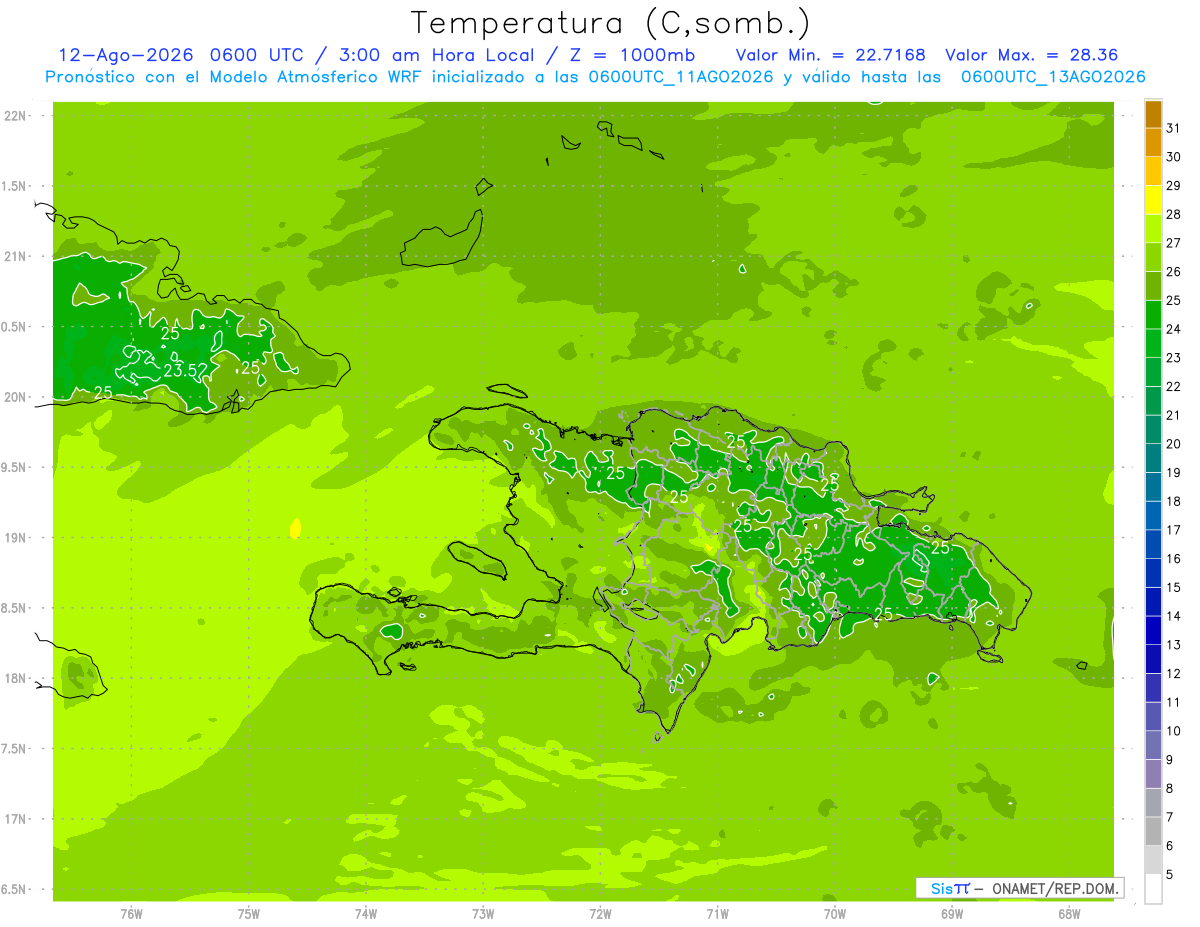
Task: Click the small yellow hot spot west of Haiti
Action: click(x=295, y=528)
